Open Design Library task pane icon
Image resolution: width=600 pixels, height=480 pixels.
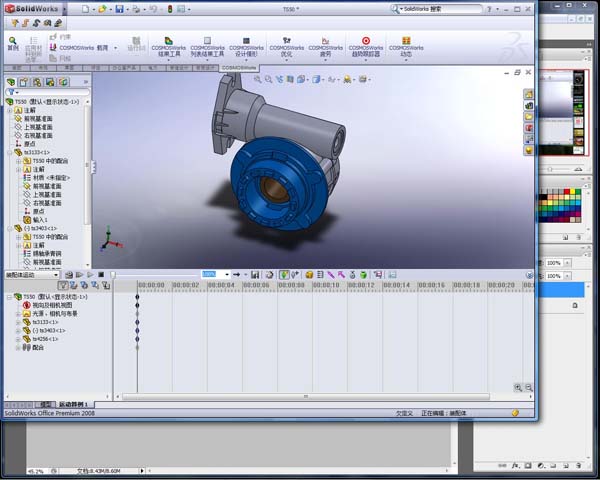coord(528,105)
